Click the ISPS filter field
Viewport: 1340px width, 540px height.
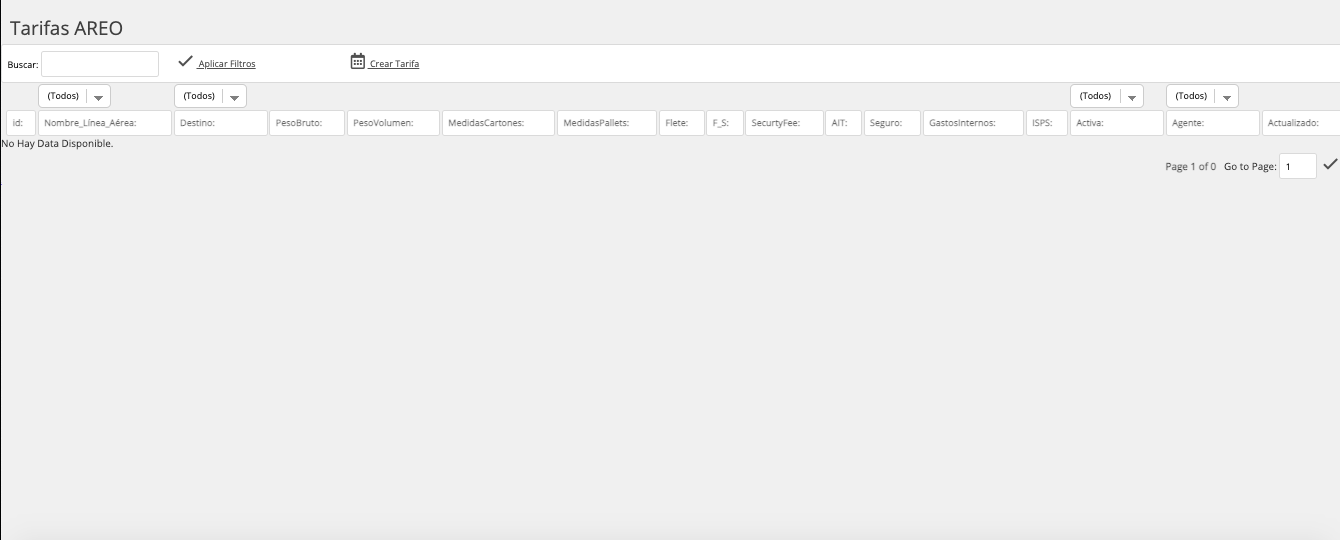point(1047,123)
